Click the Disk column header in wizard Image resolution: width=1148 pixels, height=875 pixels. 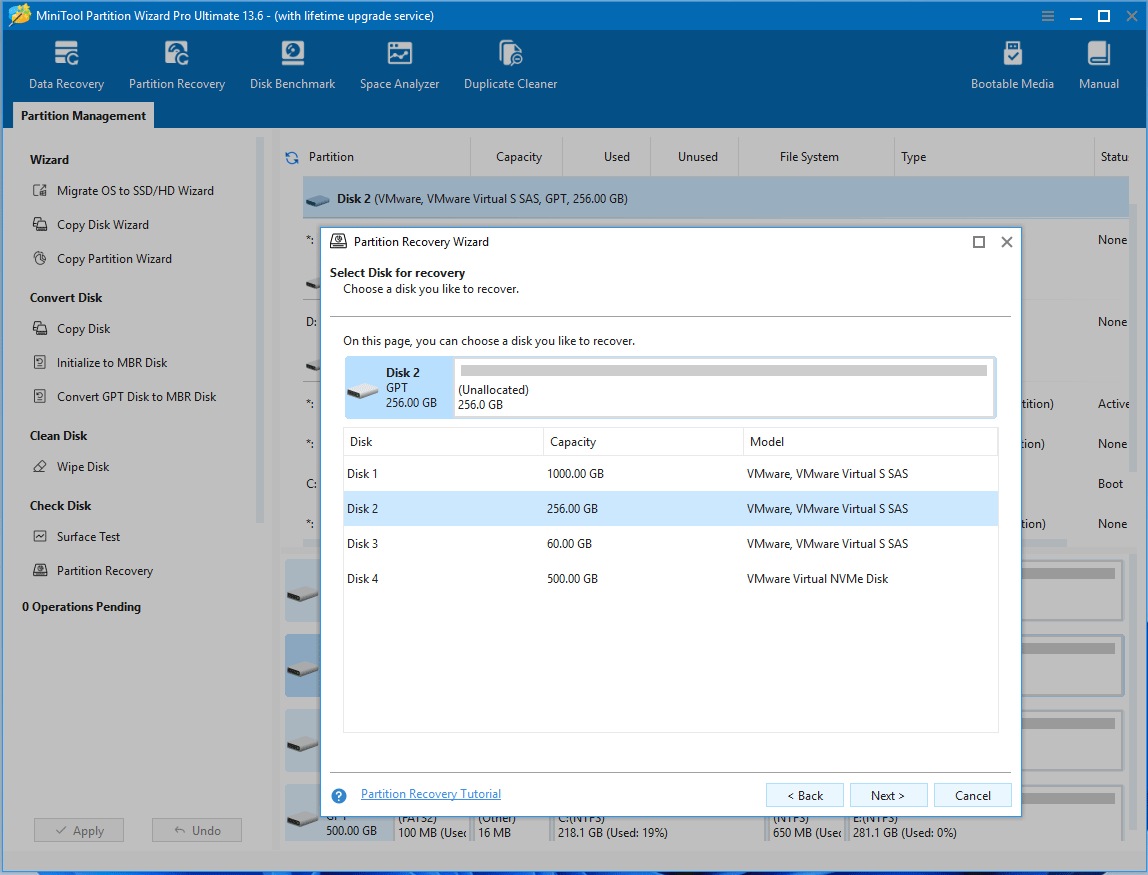(x=443, y=442)
